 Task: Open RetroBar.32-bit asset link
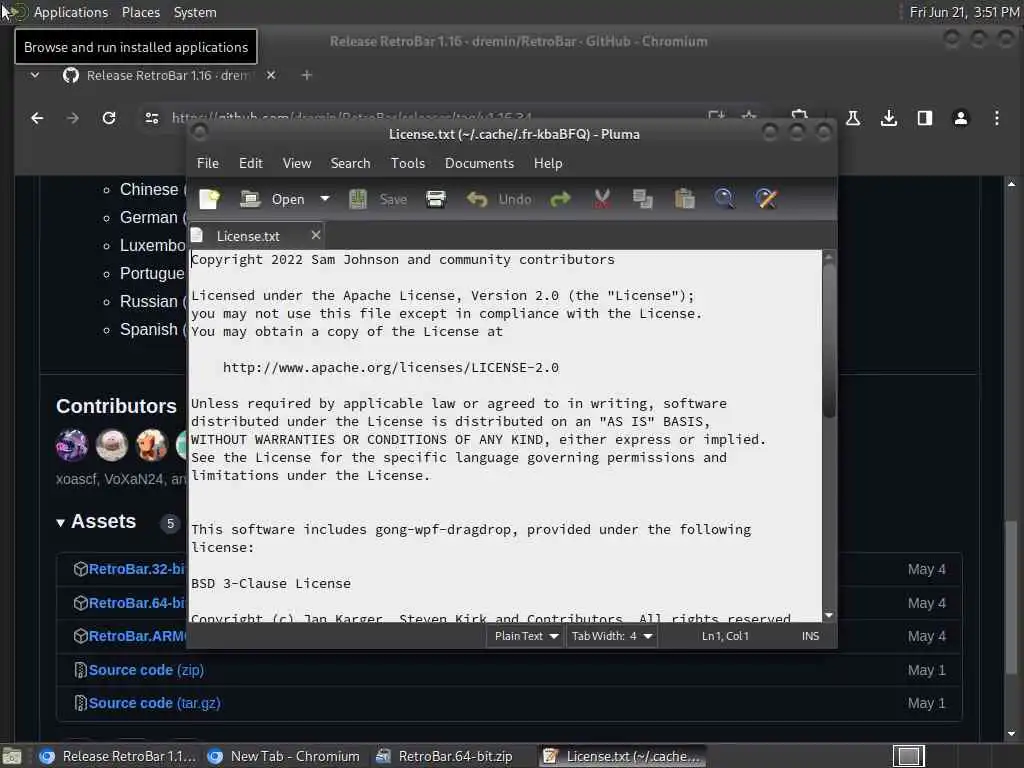coord(136,569)
